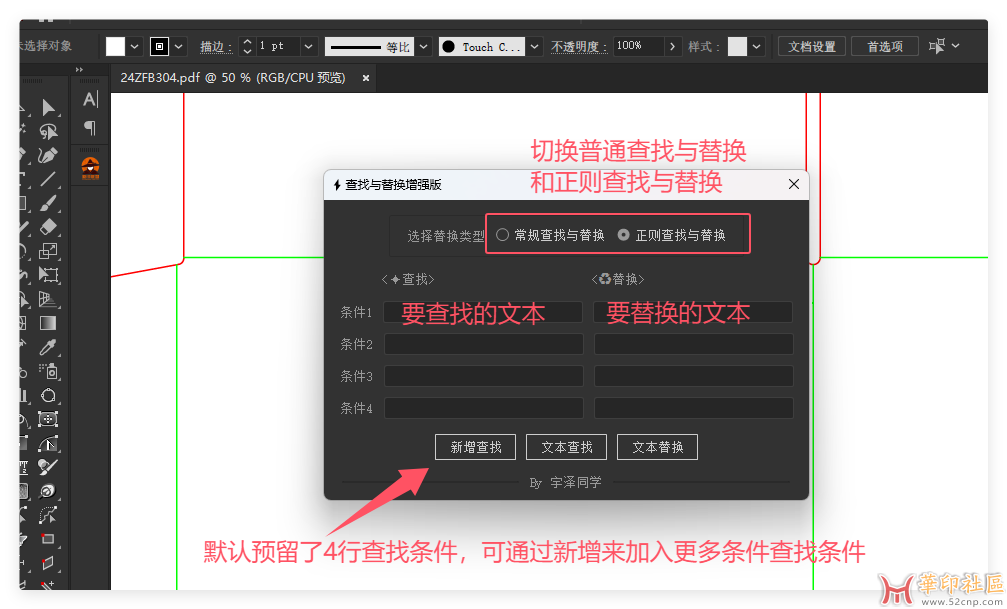The width and height of the screenshot is (1007, 609).
Task: Switch to the 24ZFB304.pdf document tab
Action: tap(233, 78)
